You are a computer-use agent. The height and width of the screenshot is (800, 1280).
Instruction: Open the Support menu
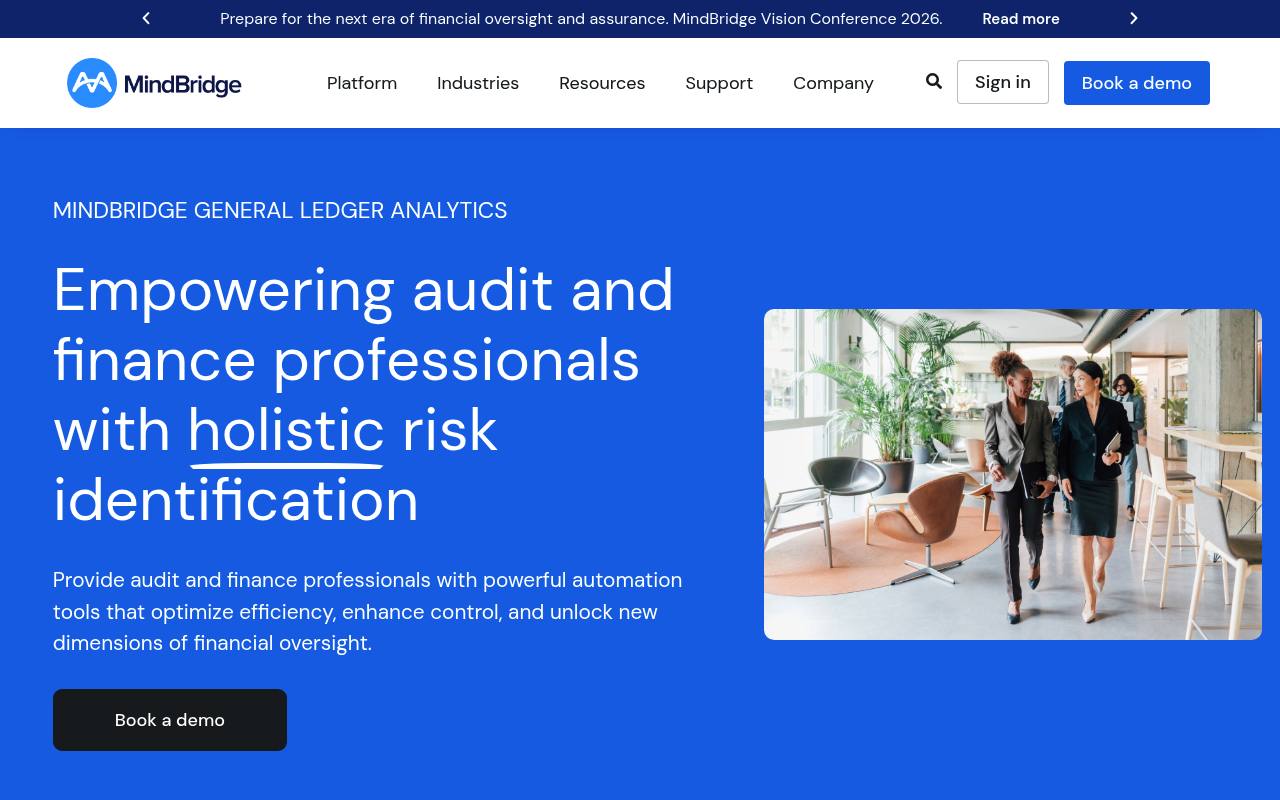719,83
